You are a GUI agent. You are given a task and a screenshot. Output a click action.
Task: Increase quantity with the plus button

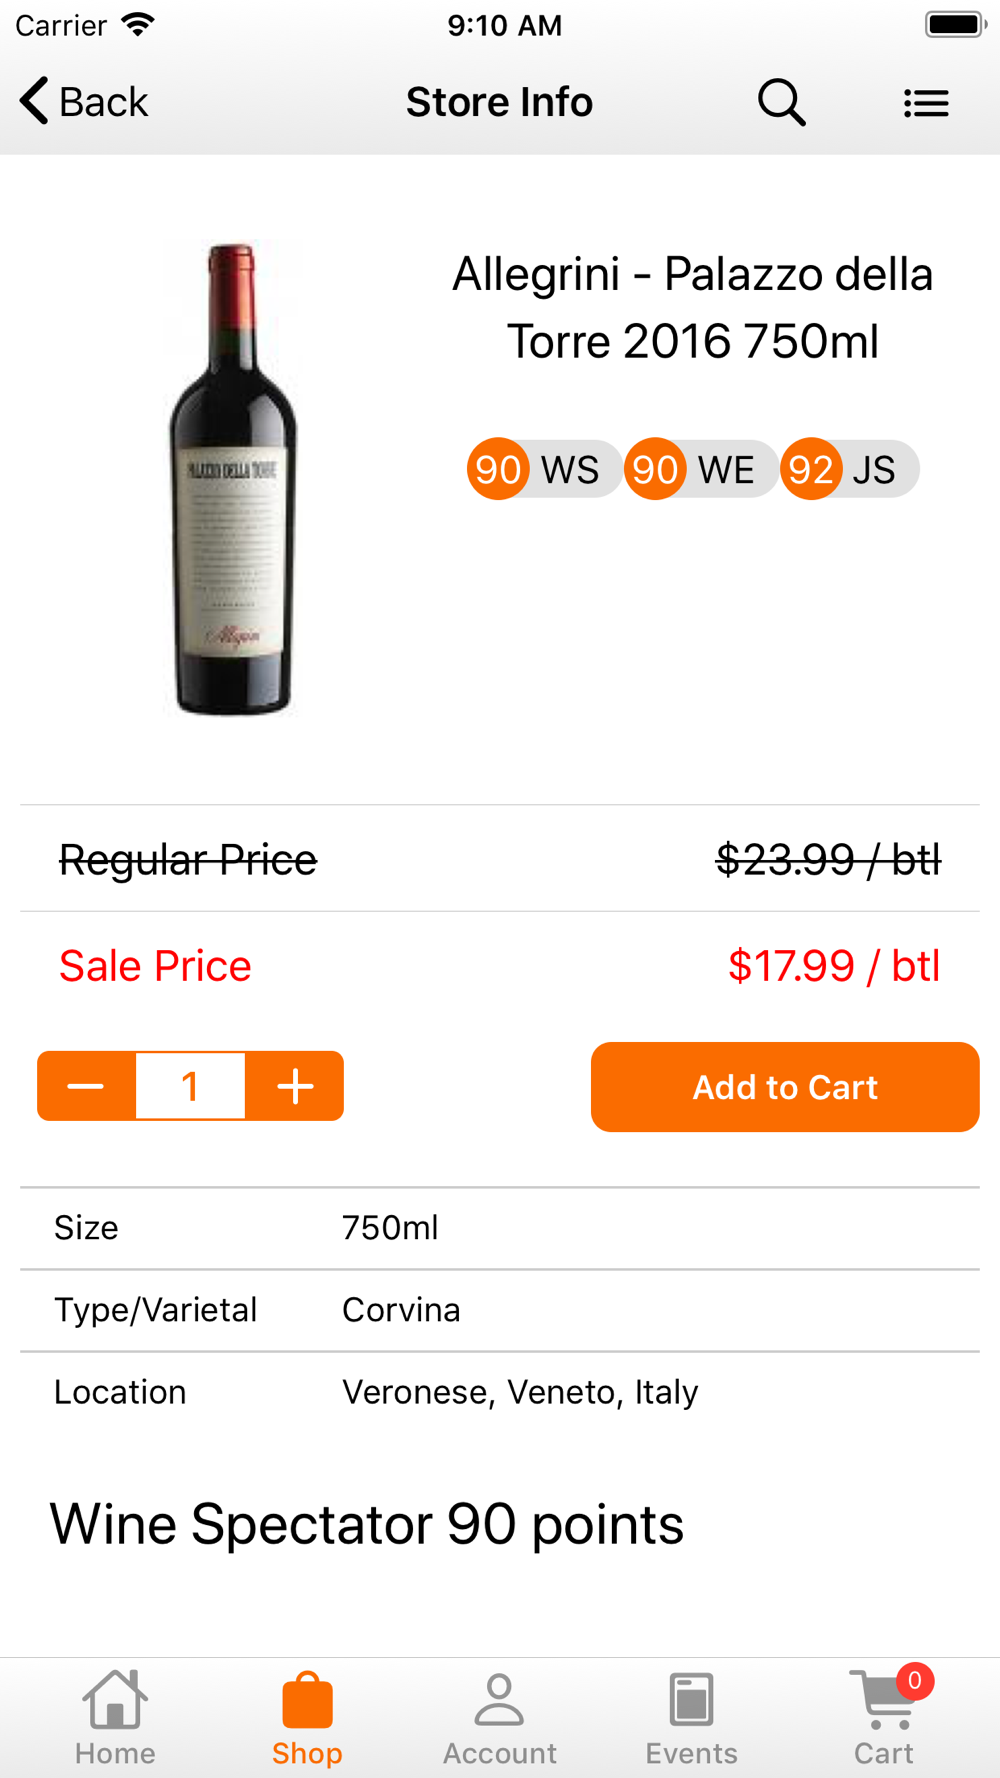[295, 1086]
